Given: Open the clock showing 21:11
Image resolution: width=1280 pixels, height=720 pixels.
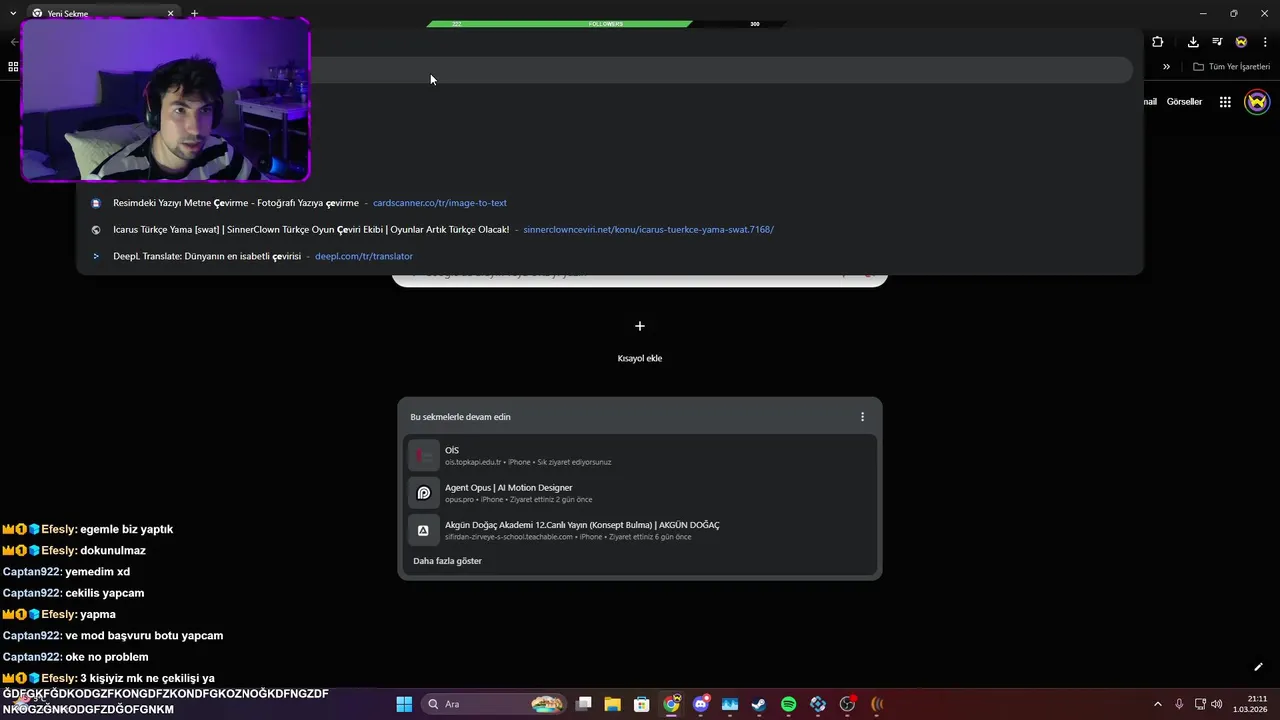Looking at the screenshot, I should tap(1250, 704).
